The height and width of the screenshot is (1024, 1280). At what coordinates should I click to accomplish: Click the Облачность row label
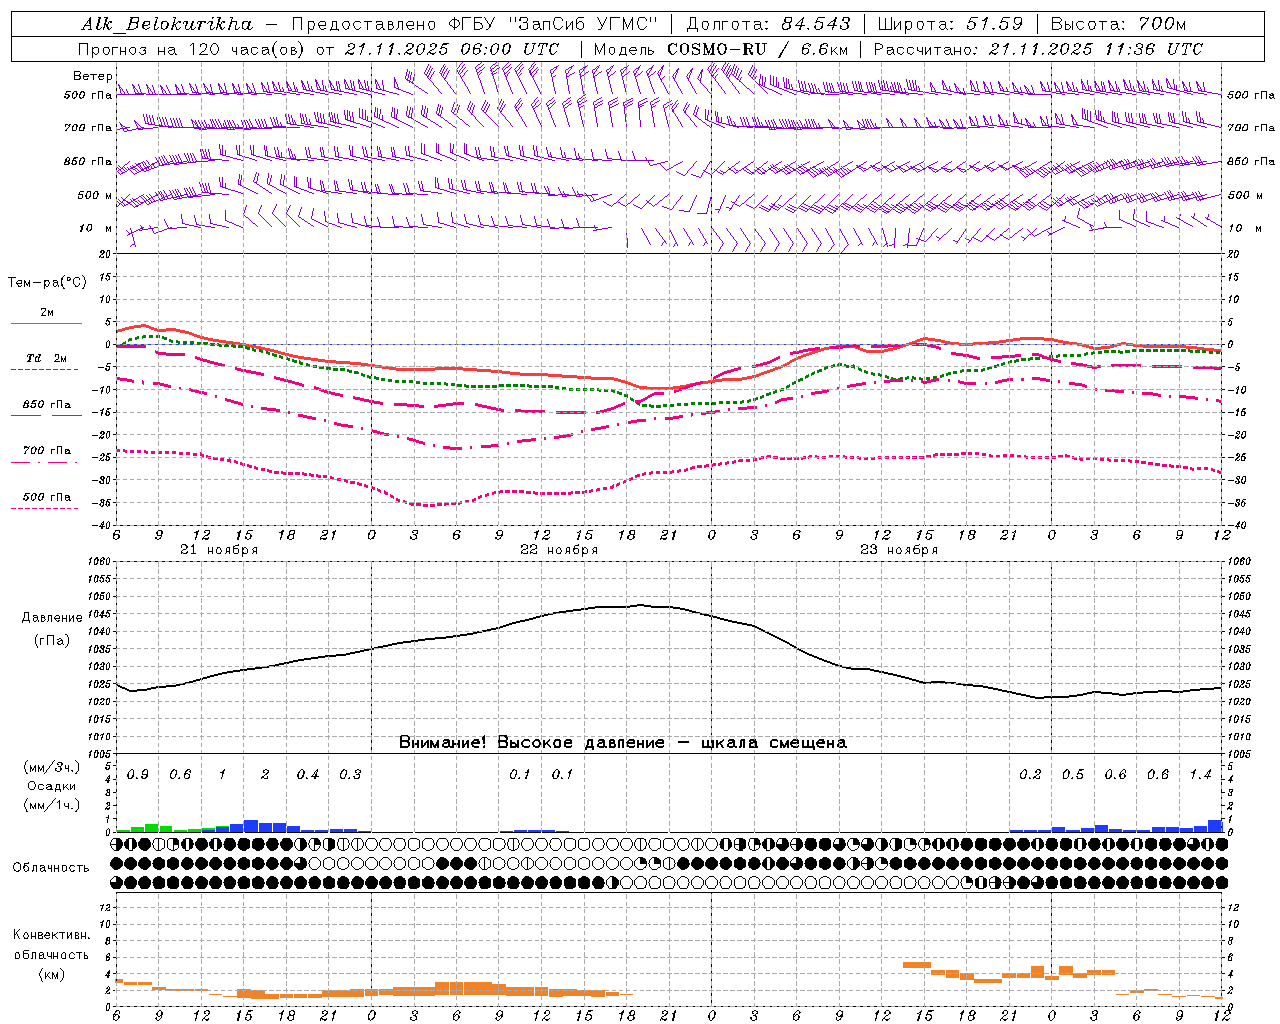[51, 868]
